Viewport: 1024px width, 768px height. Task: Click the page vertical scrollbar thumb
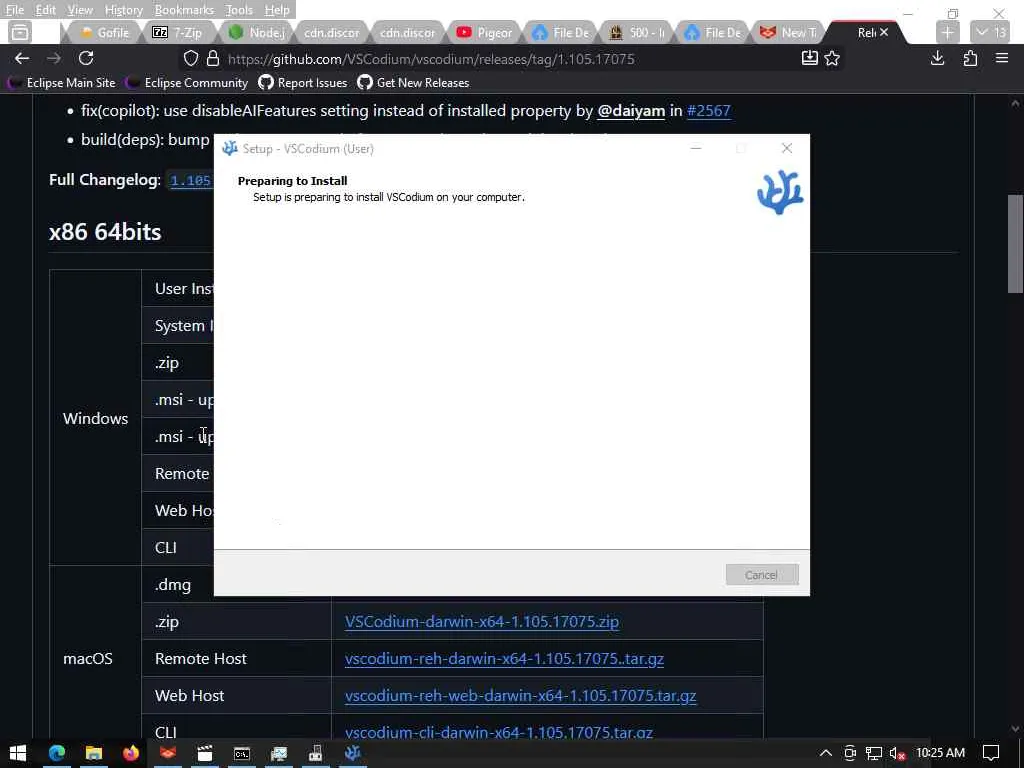click(x=1015, y=244)
